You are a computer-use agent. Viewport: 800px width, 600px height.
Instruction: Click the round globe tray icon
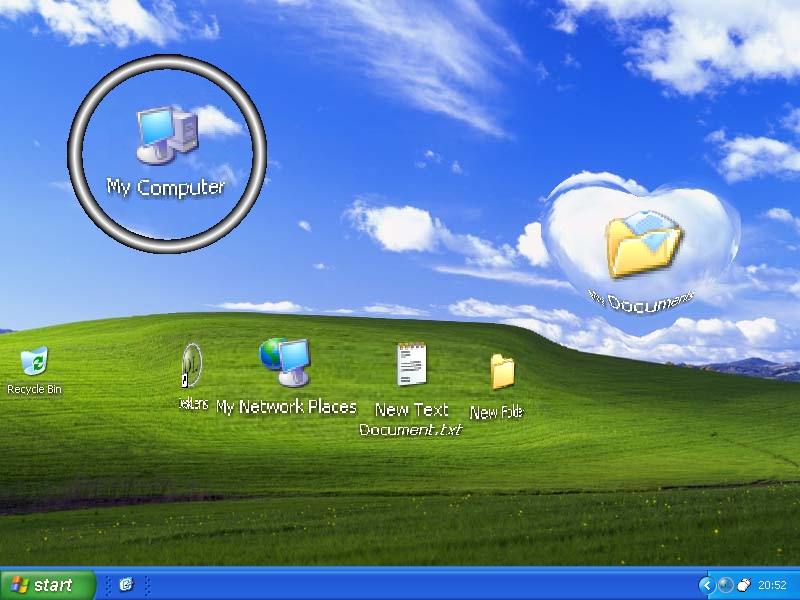coord(725,585)
